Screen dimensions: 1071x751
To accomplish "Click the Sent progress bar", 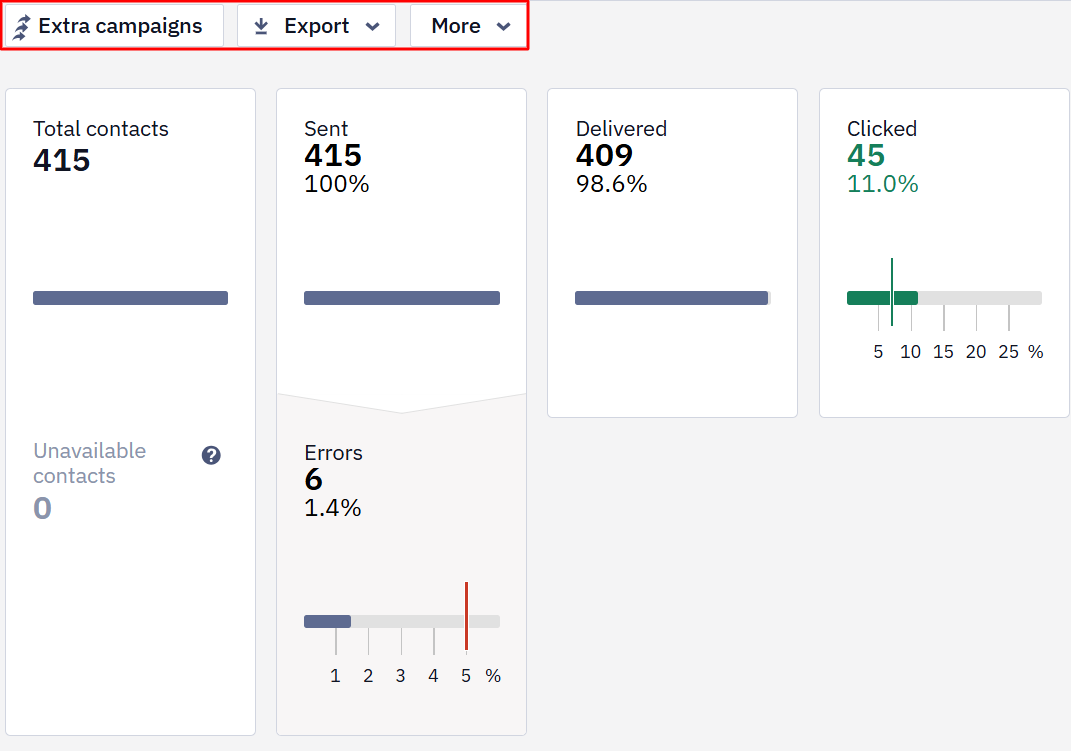I will click(402, 298).
